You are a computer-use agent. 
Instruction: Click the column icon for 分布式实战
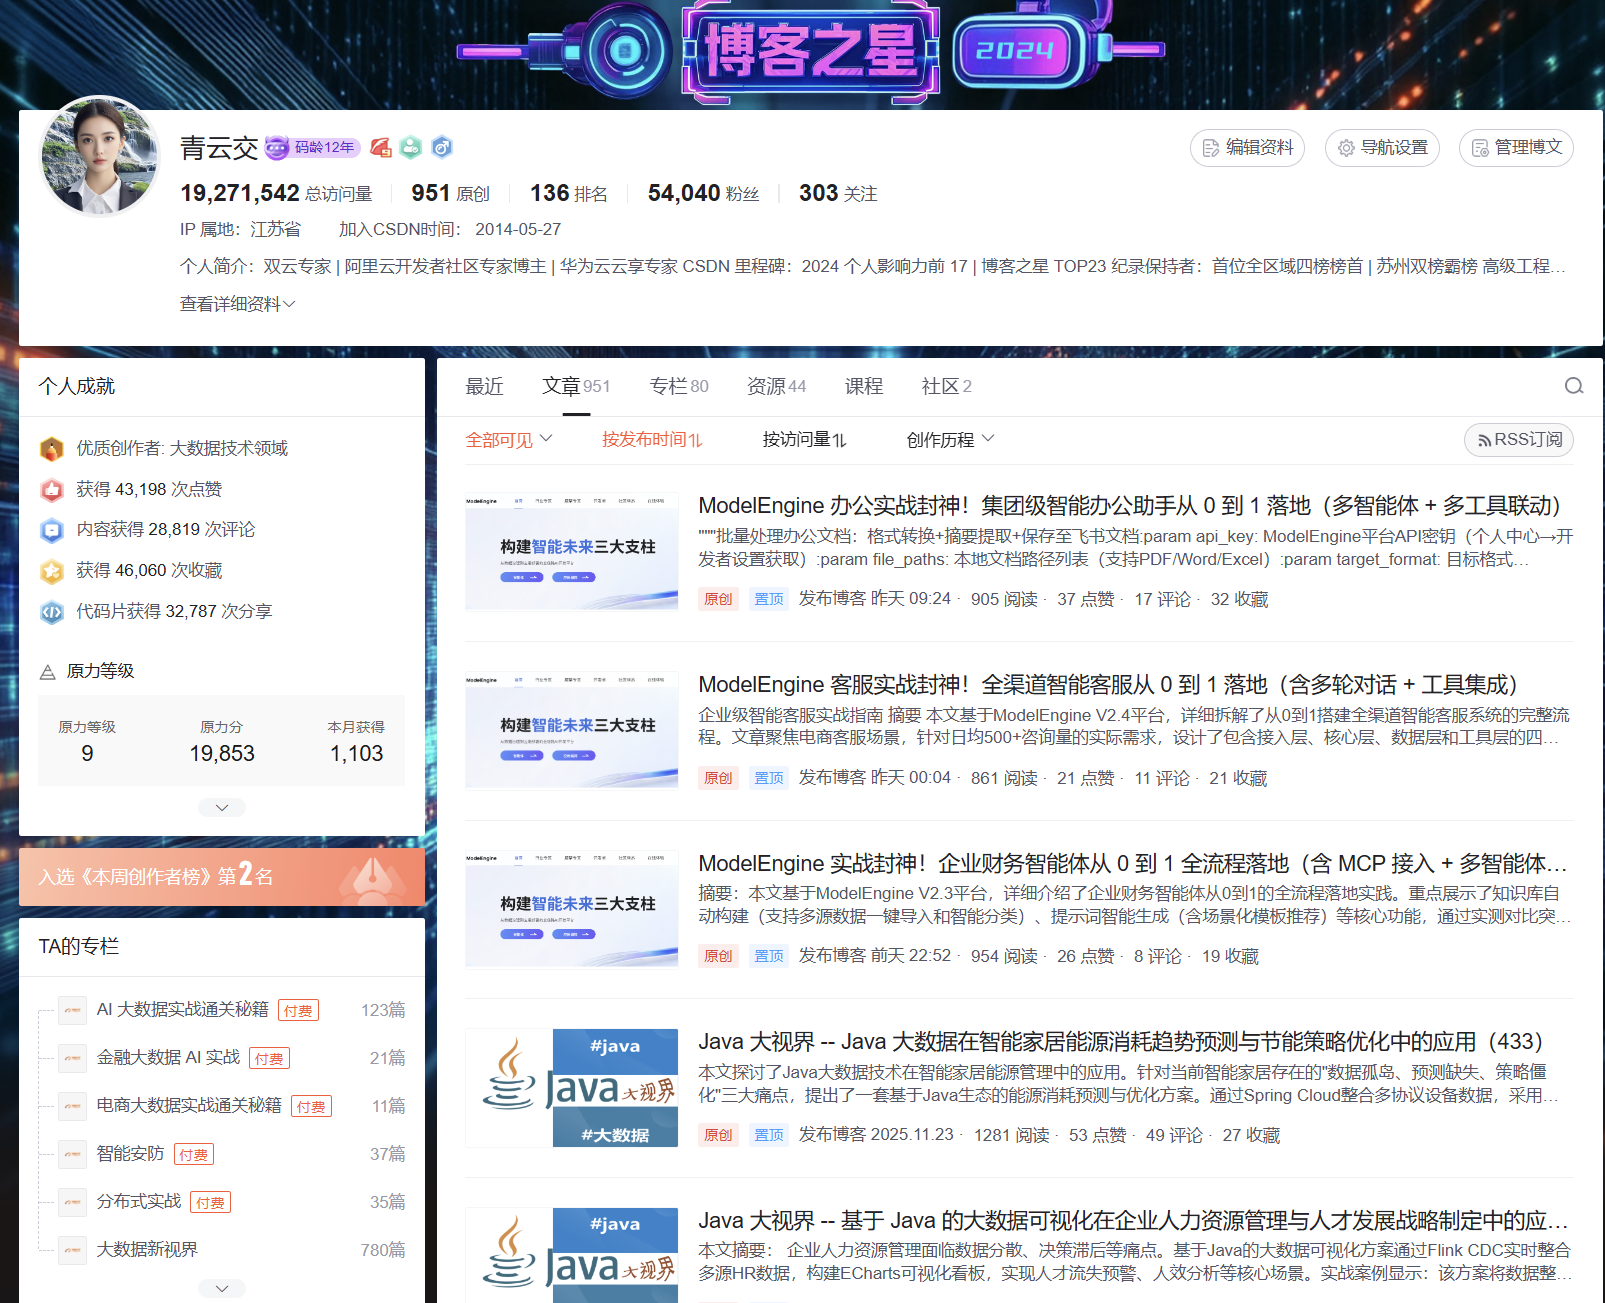point(72,1202)
